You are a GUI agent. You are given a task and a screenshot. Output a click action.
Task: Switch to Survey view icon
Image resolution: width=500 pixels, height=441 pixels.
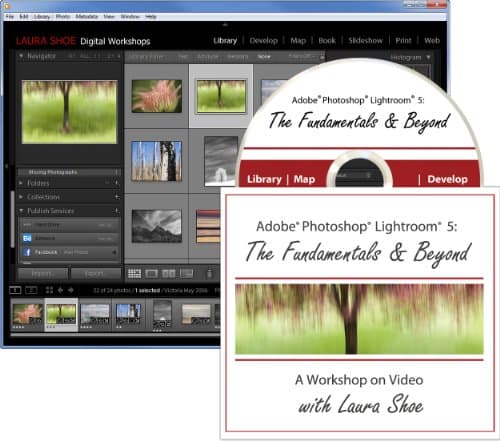[187, 274]
